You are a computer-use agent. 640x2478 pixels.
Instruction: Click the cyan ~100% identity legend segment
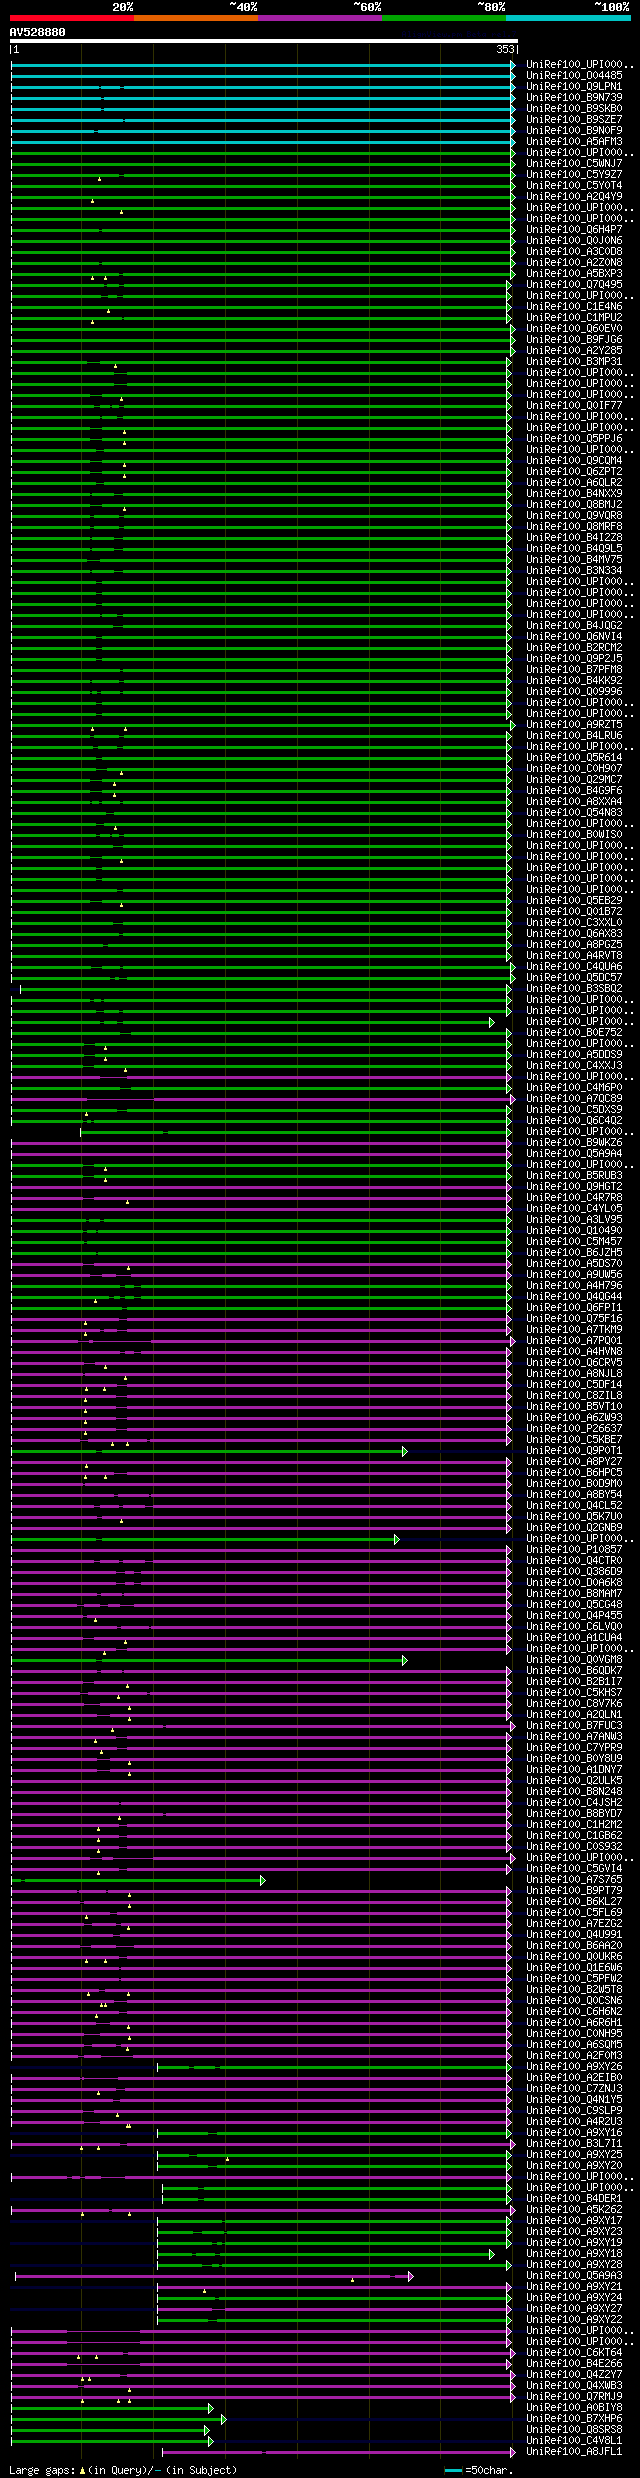coord(568,18)
